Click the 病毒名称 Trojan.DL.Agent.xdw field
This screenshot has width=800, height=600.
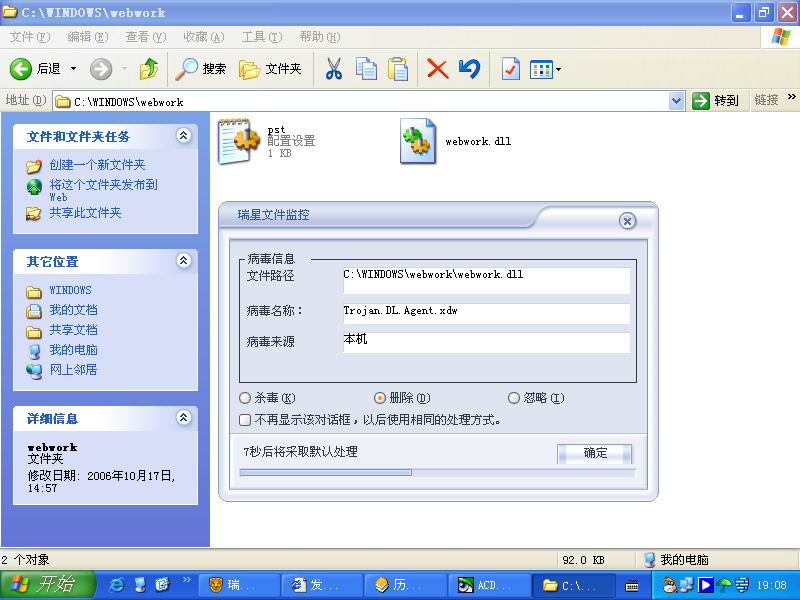click(486, 313)
